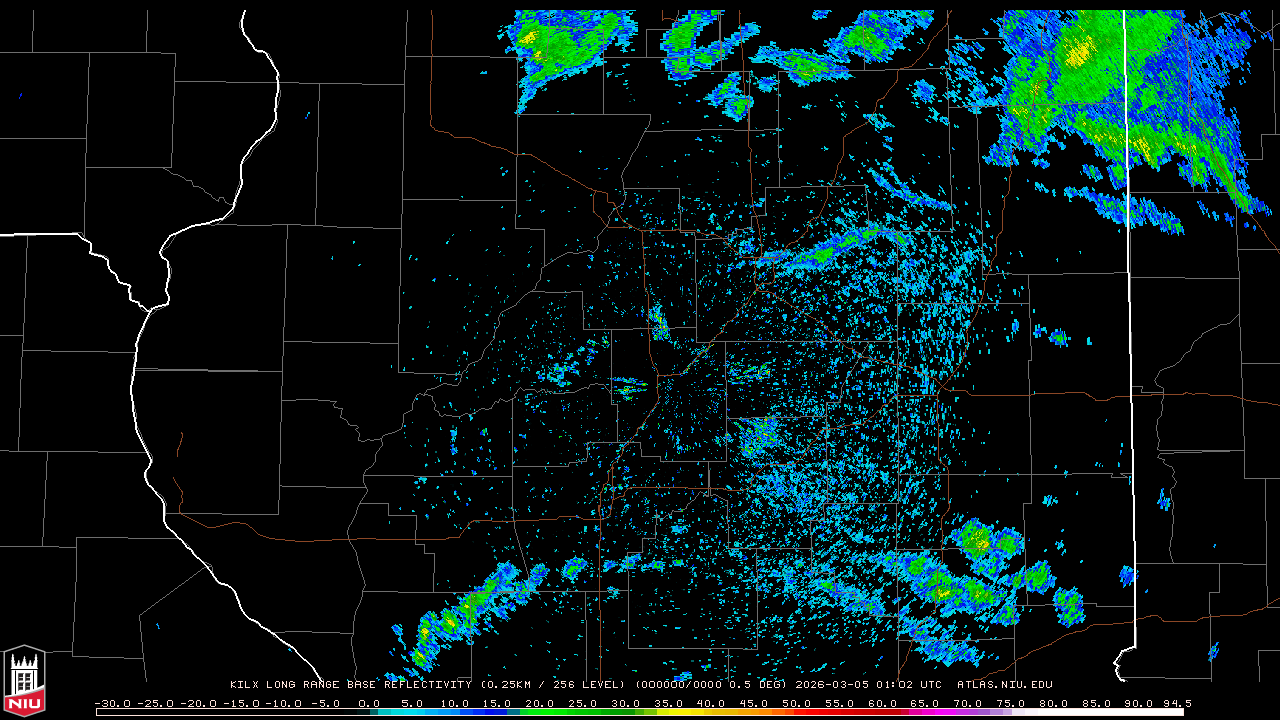Click the red 55.0 dBZ color on scale
The image size is (1280, 720).
tap(839, 712)
